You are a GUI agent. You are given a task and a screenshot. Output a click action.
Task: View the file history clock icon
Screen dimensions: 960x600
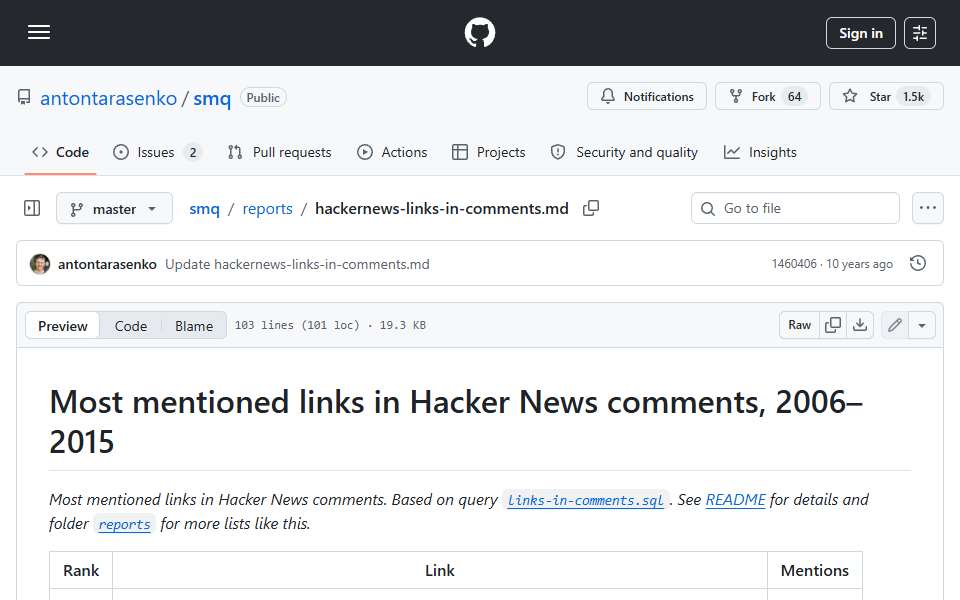918,264
